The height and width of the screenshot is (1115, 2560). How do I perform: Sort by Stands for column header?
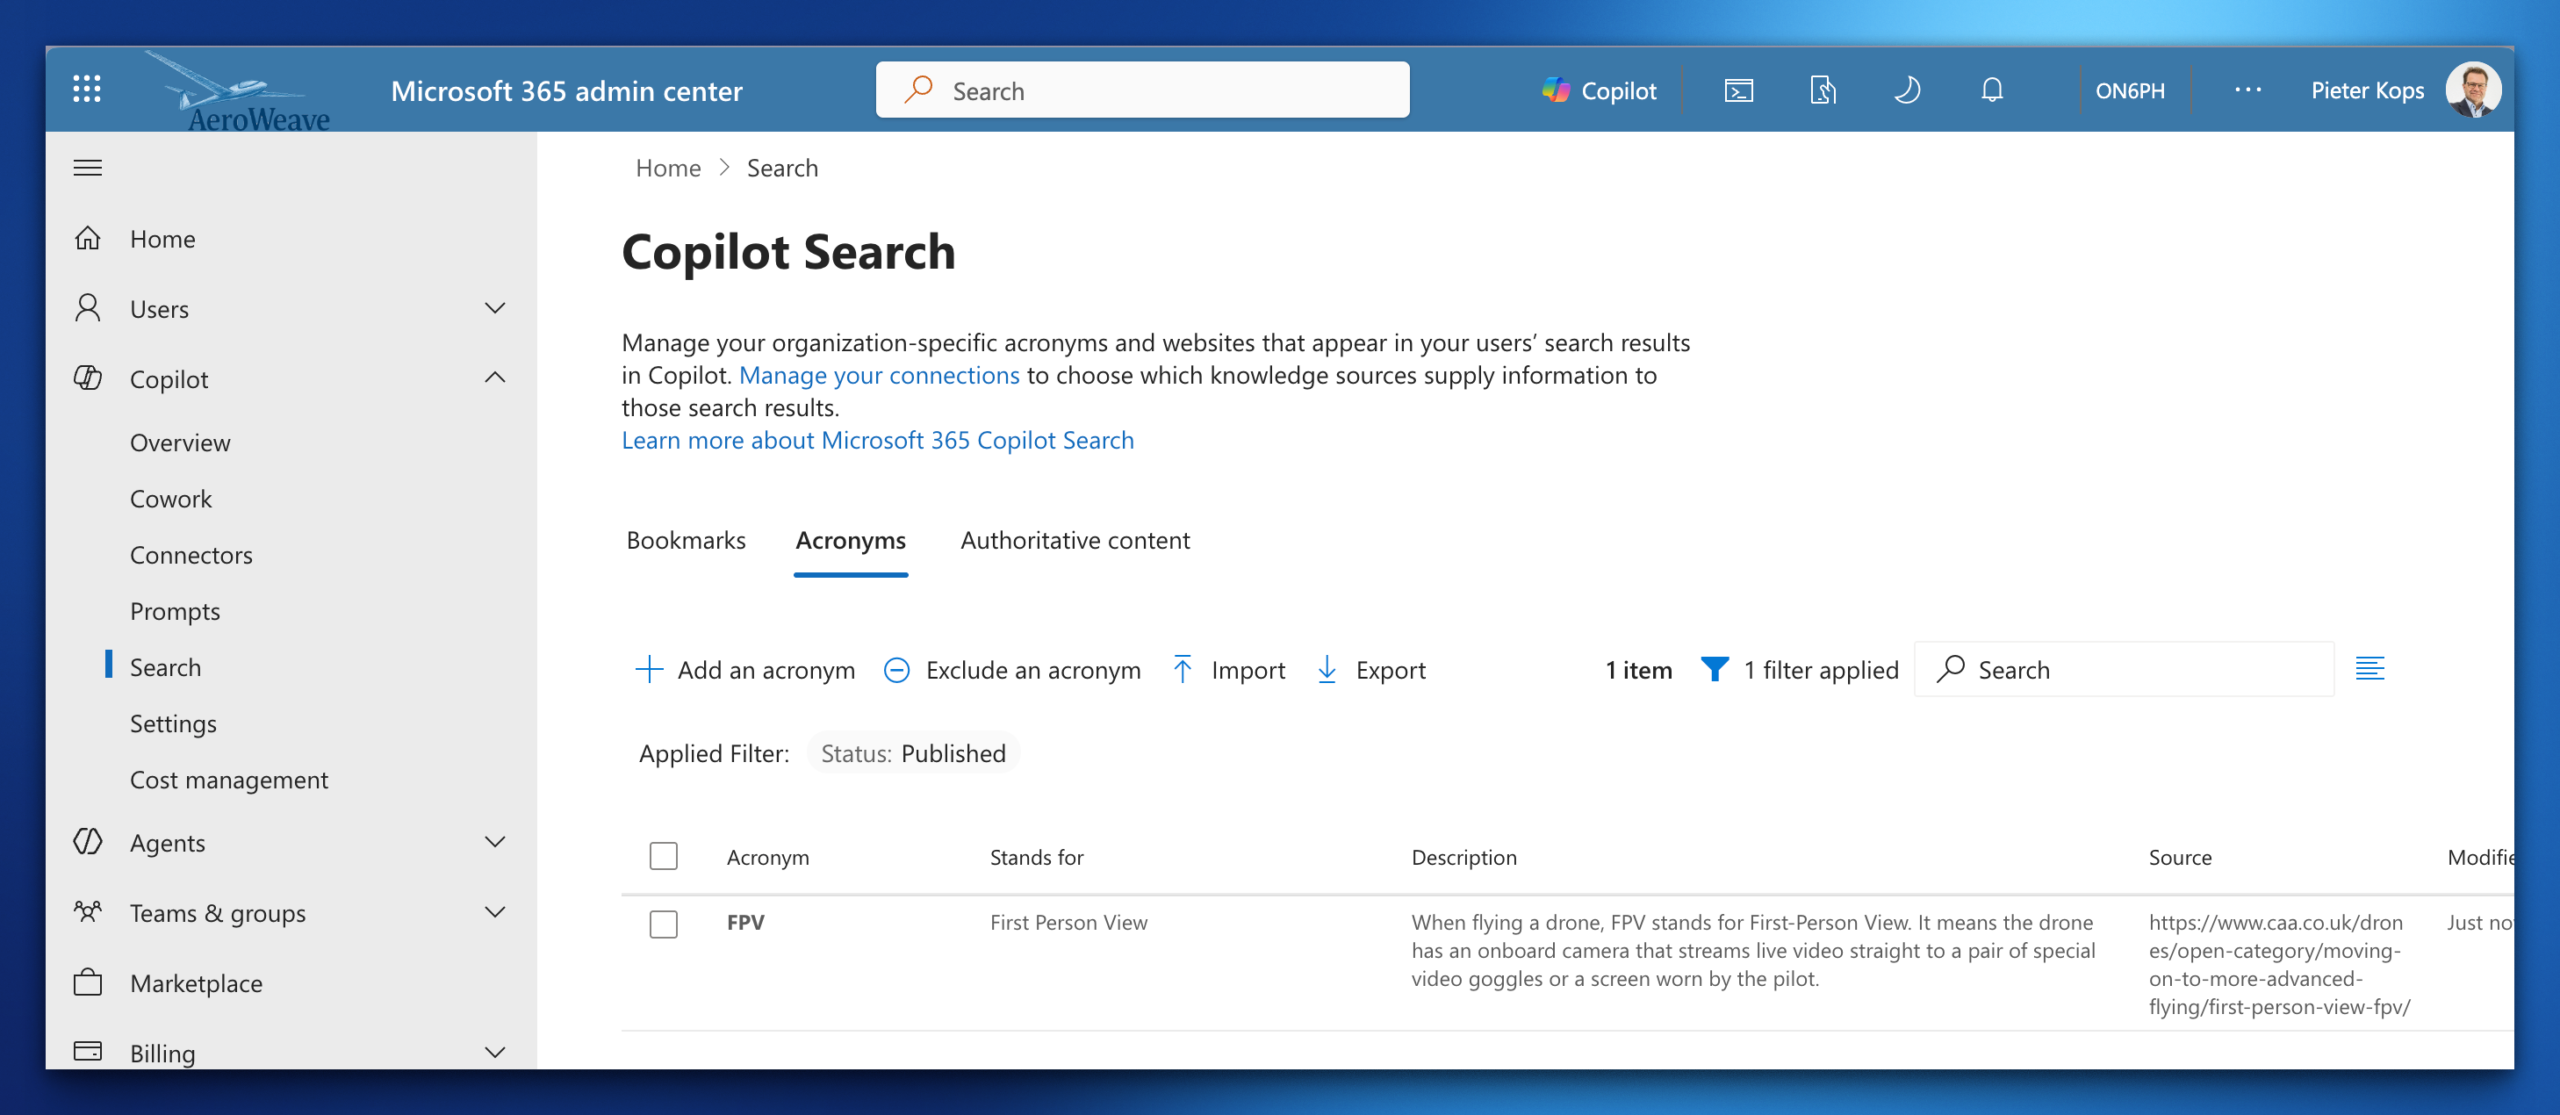pos(1037,857)
